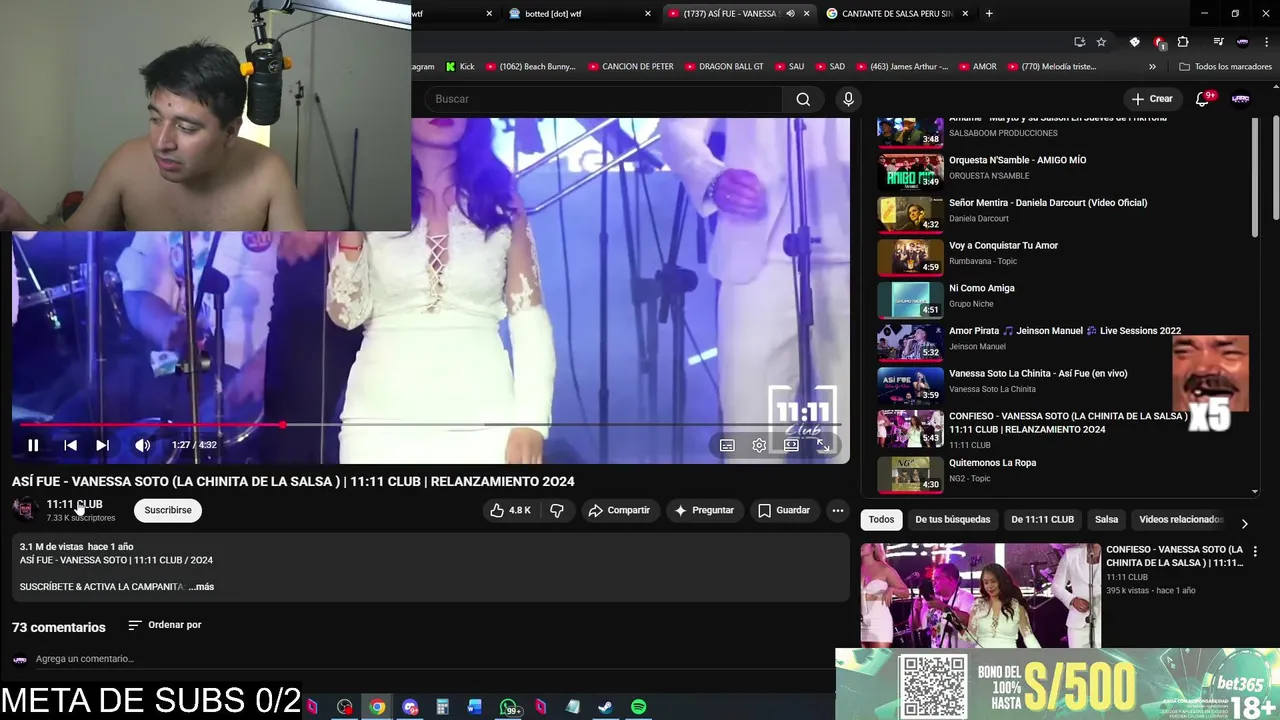Open Steam from the taskbar

tap(605, 707)
